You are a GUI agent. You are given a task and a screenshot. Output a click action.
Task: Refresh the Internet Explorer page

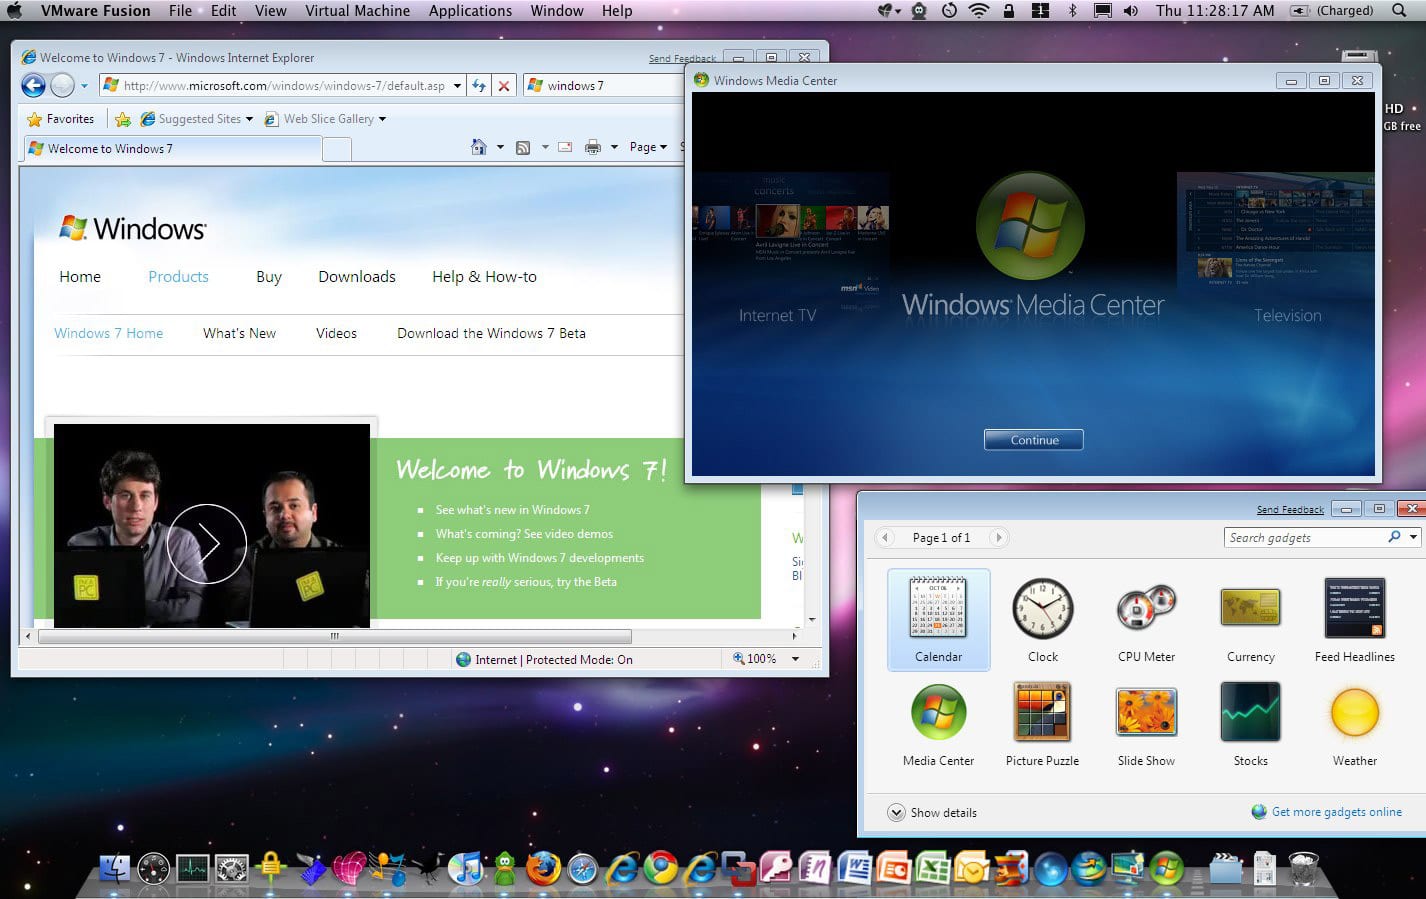(479, 86)
